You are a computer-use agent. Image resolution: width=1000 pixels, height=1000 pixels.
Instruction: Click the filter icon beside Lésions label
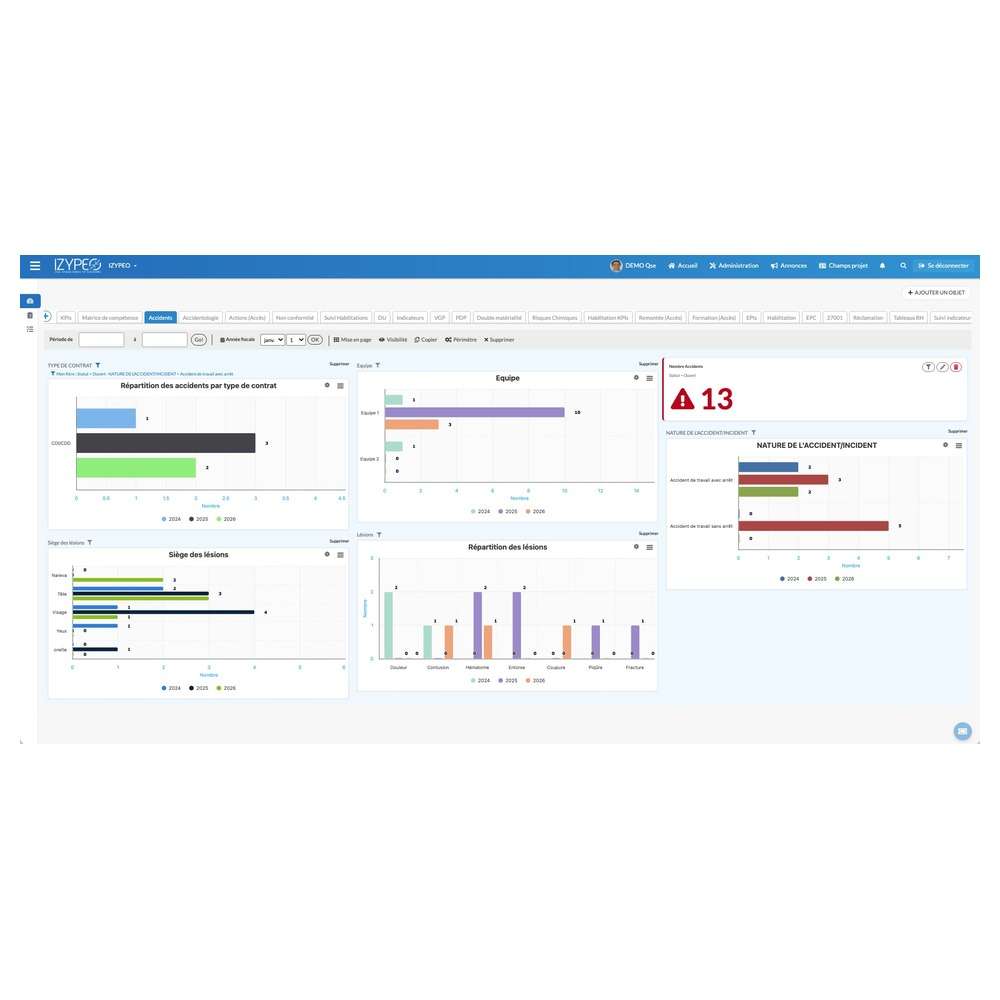tap(379, 534)
